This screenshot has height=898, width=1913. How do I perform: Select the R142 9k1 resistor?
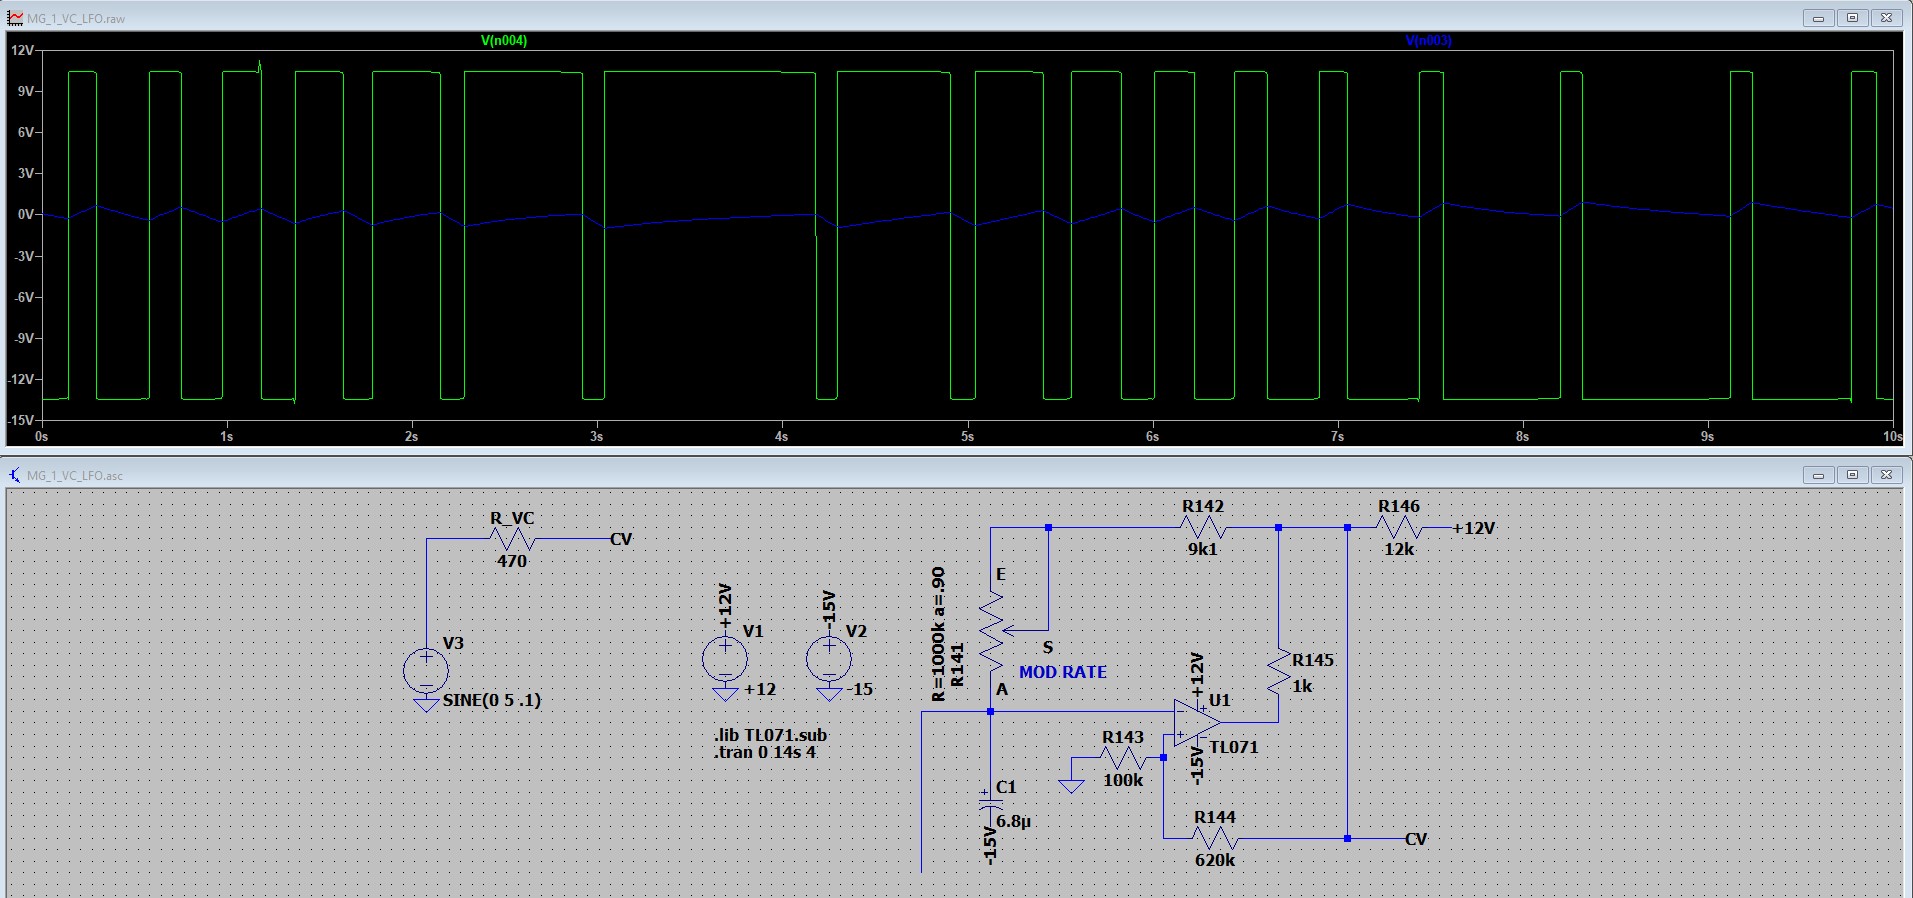1202,528
